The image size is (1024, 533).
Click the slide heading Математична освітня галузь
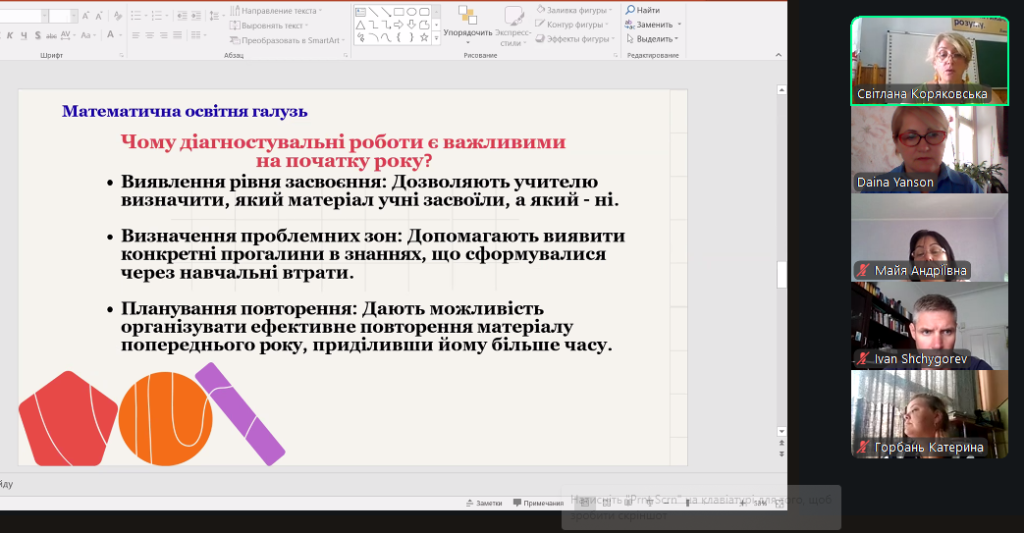click(185, 111)
